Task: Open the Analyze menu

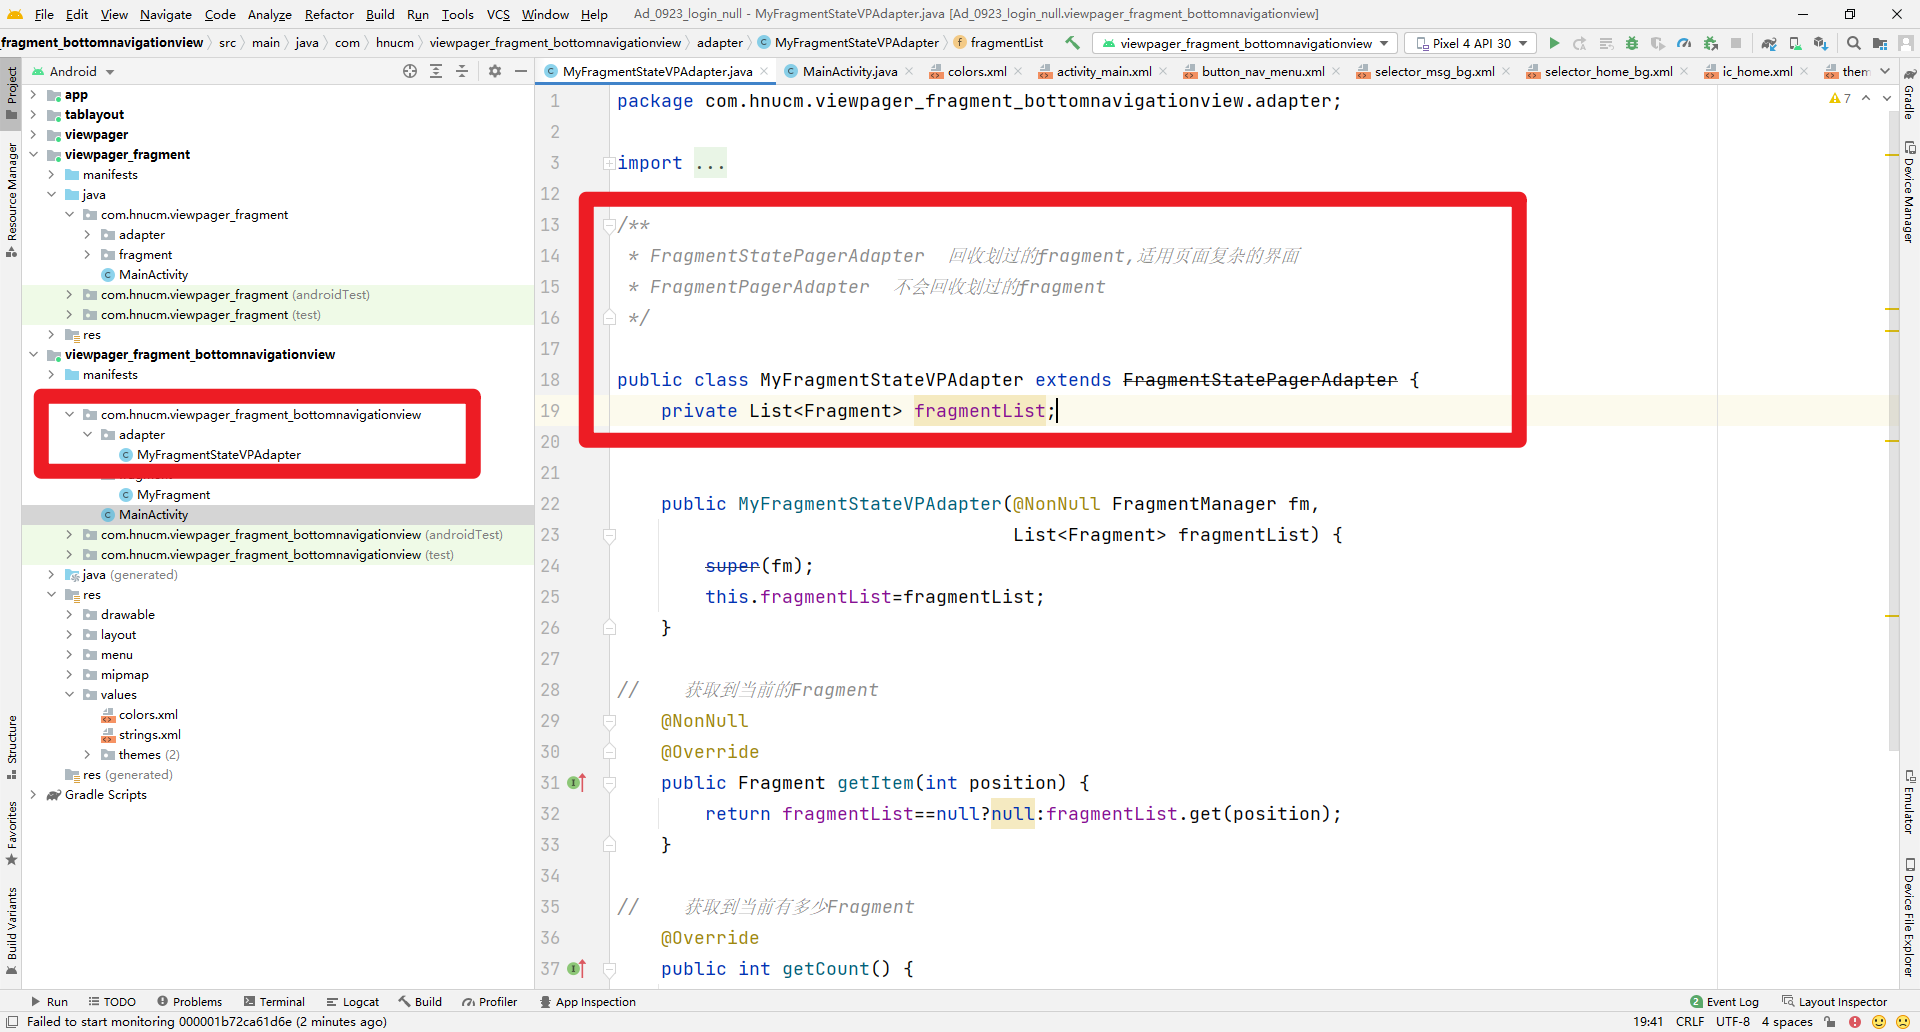Action: tap(269, 14)
